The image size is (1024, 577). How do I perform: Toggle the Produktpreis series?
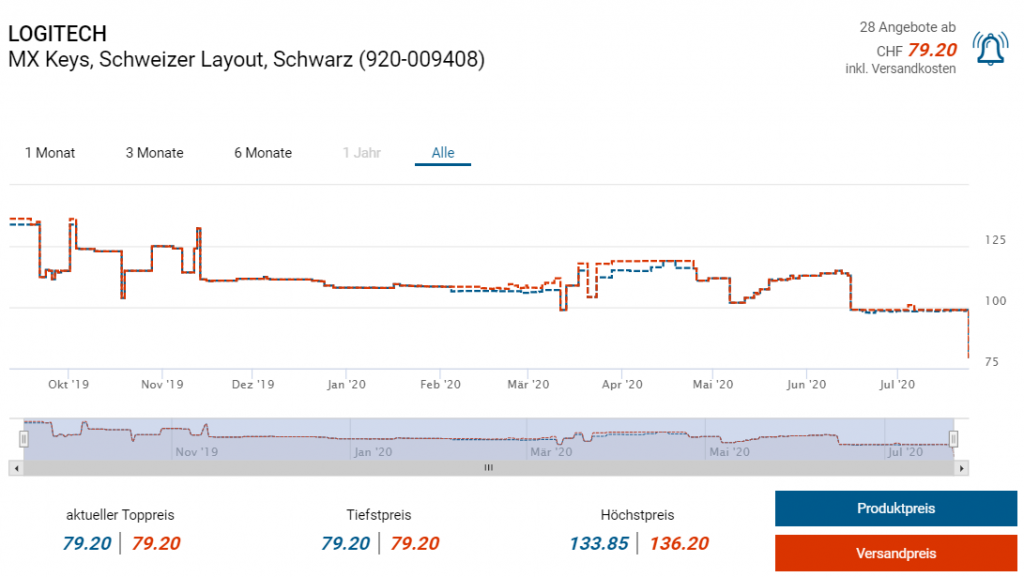(895, 508)
